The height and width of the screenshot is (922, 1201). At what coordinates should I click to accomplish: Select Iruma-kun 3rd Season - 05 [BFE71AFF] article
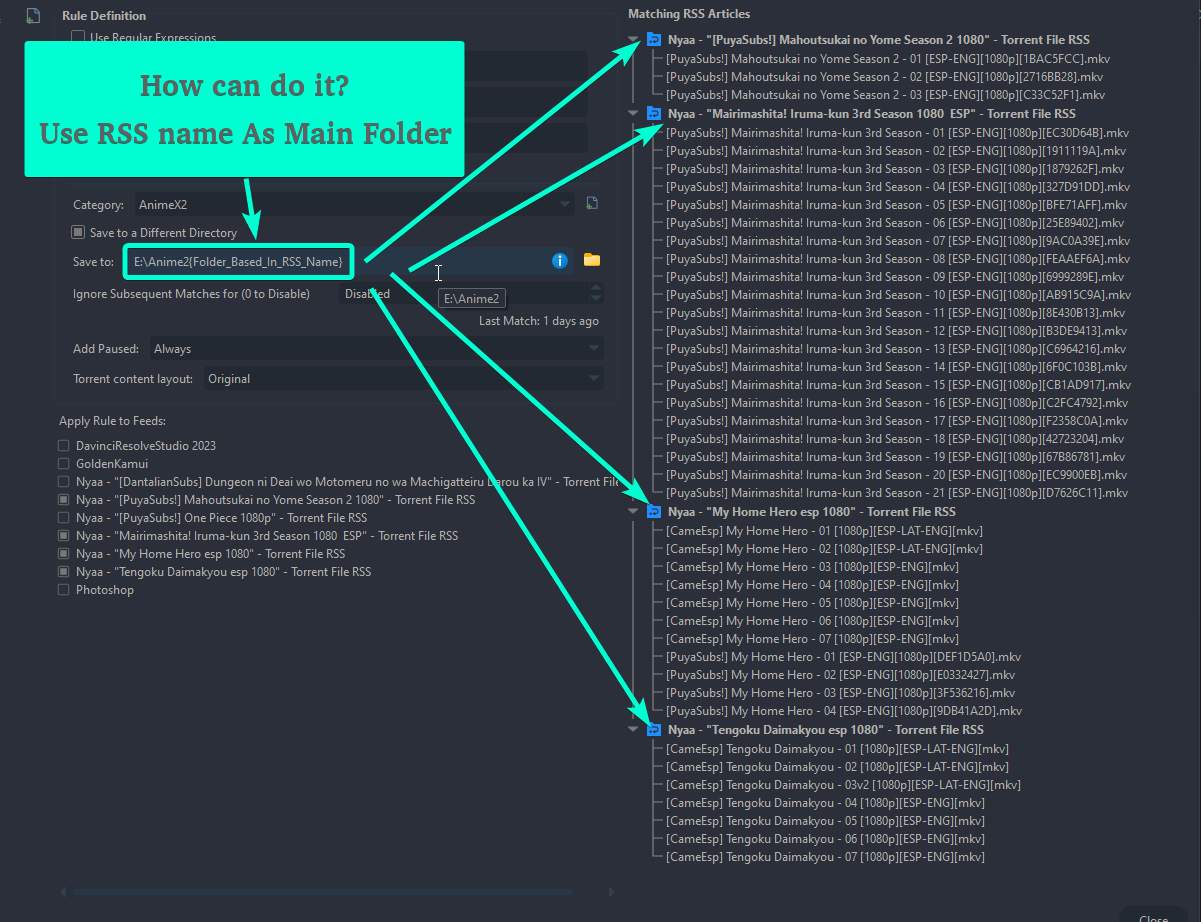[896, 205]
